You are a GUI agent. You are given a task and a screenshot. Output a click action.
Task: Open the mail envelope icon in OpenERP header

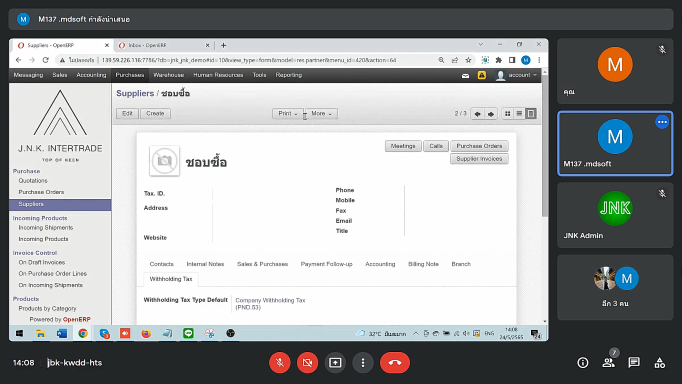(465, 76)
